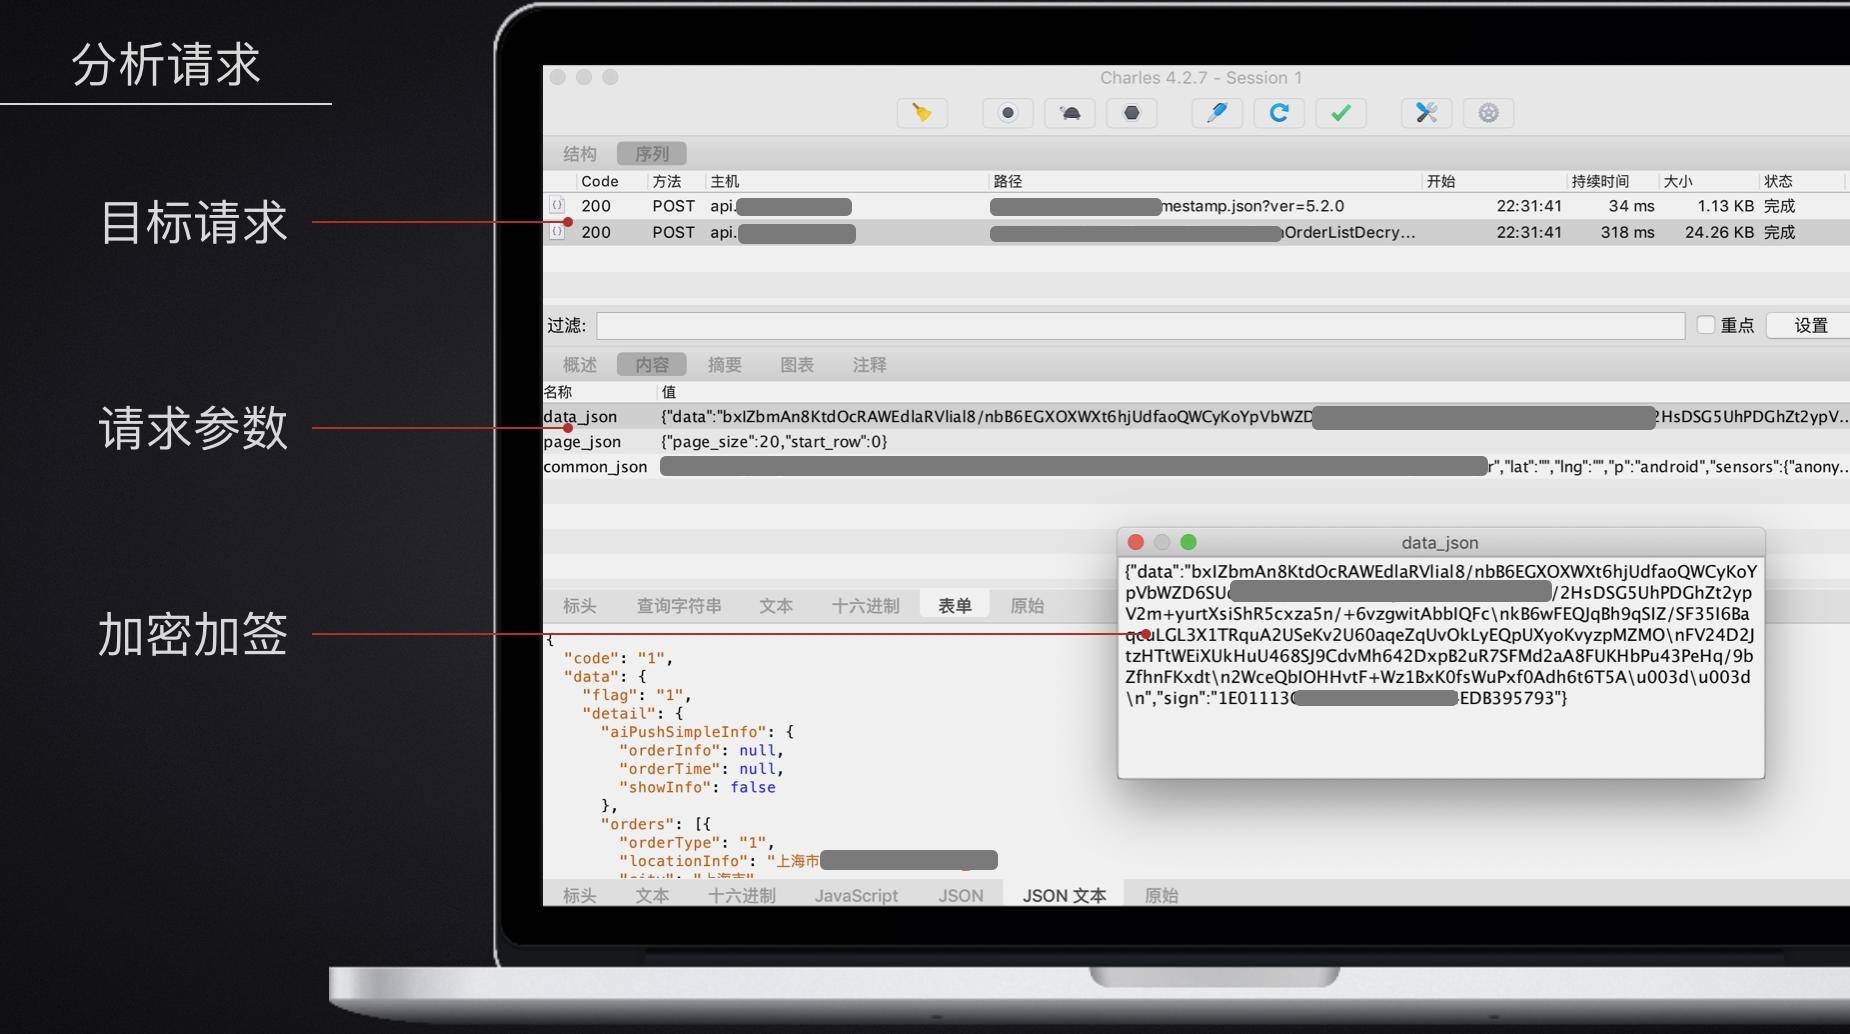Switch to the 摘要 summary tab

click(725, 365)
